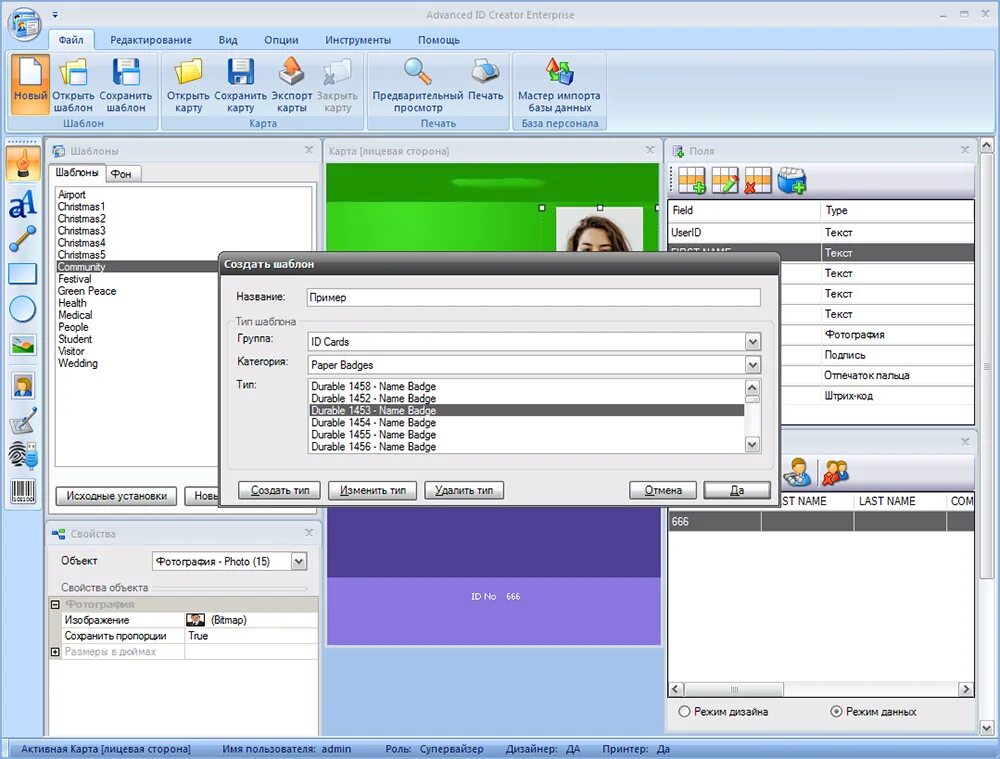
Task: Open the Инструменты ribbon tab
Action: pyautogui.click(x=358, y=40)
